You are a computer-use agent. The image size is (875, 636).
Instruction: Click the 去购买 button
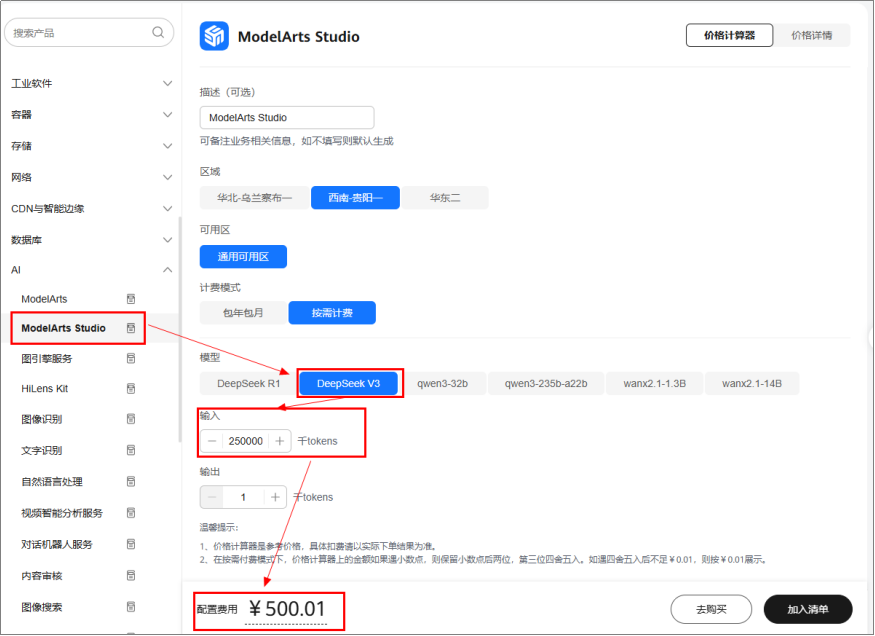711,609
